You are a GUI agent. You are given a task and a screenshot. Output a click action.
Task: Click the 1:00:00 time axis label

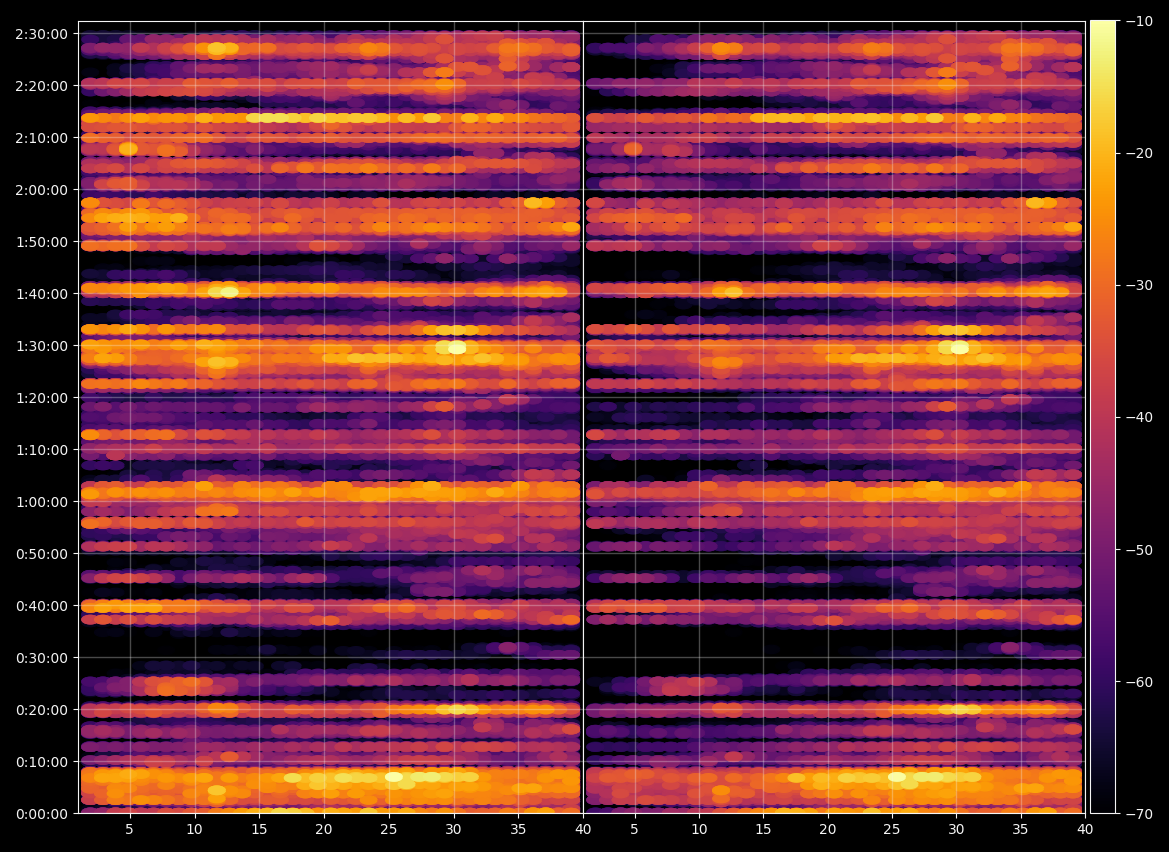pos(41,502)
